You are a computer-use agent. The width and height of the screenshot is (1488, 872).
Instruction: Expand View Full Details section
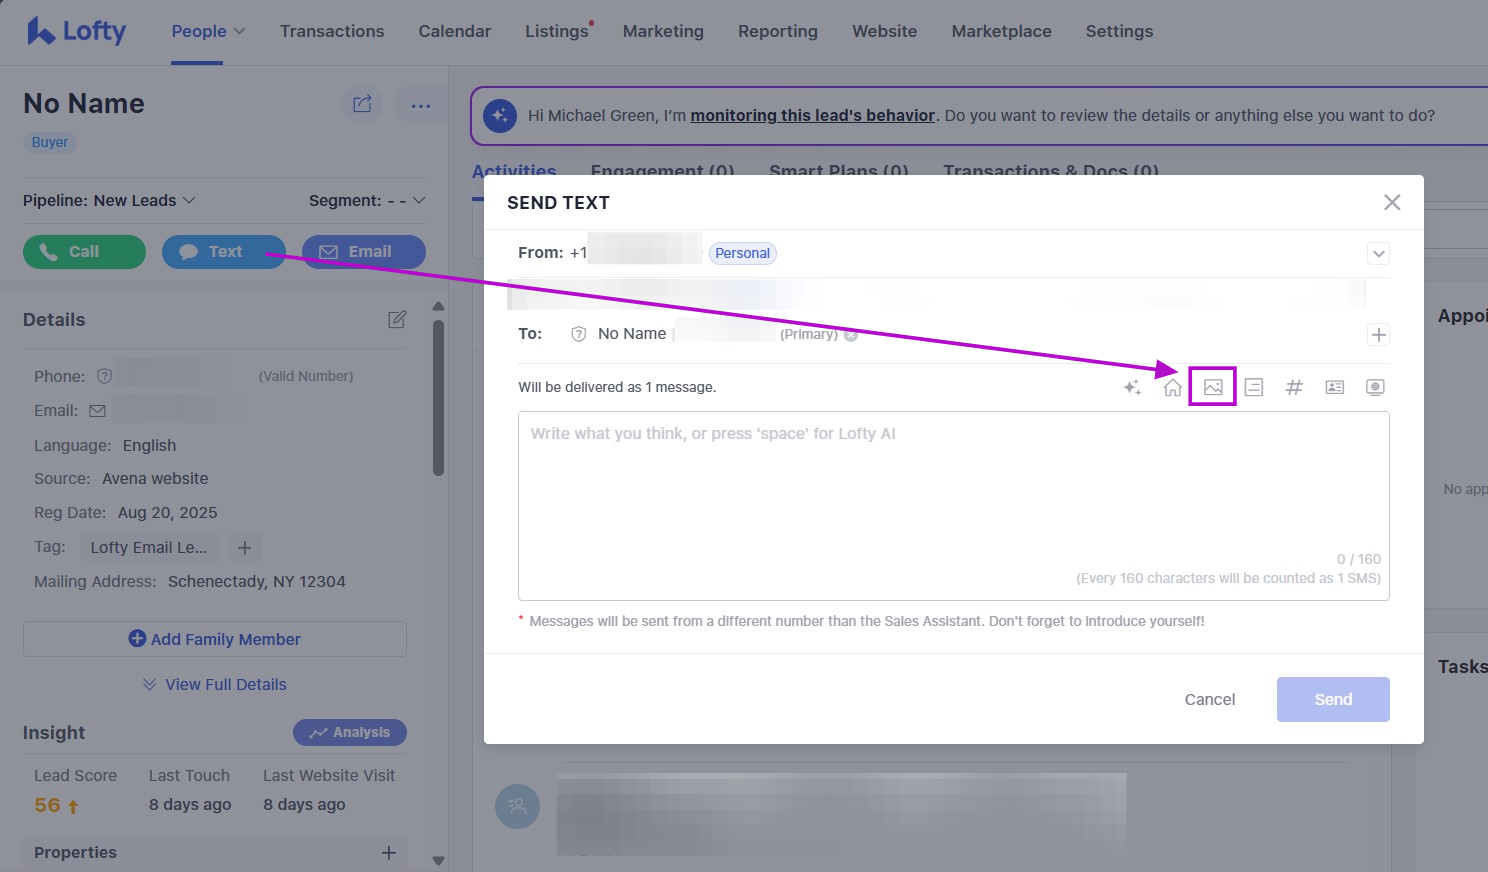point(214,684)
